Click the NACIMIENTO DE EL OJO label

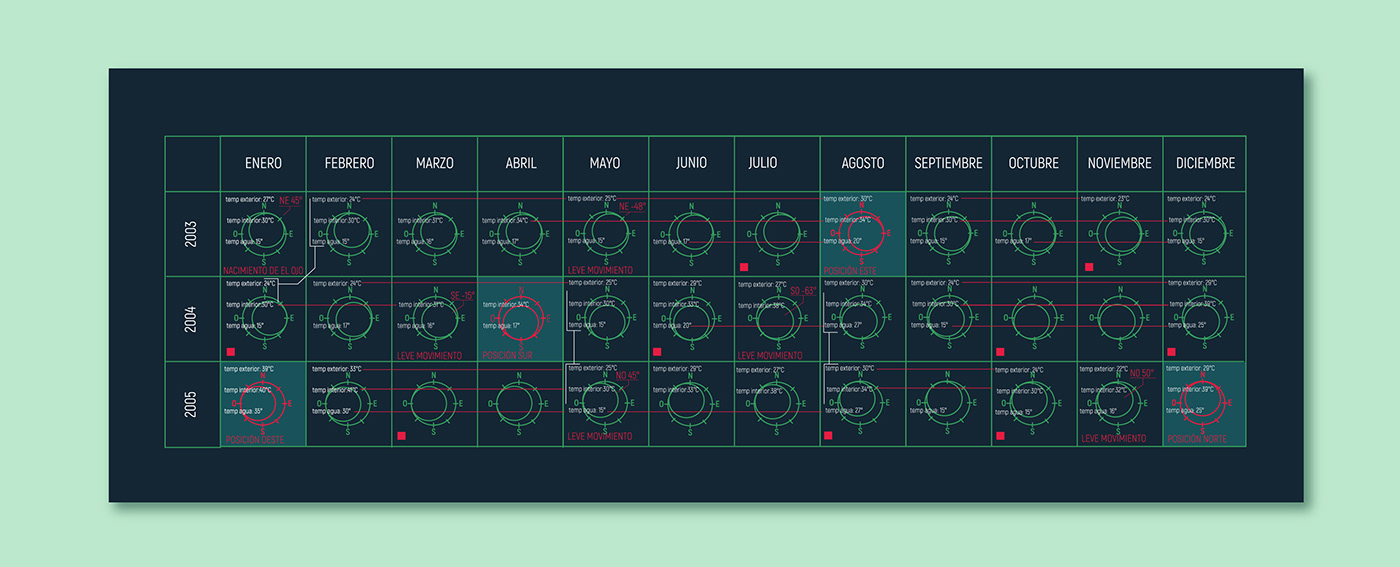263,271
